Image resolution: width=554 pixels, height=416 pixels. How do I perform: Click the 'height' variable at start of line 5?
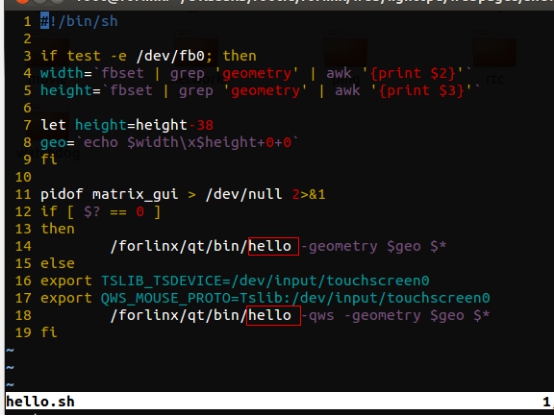66,90
